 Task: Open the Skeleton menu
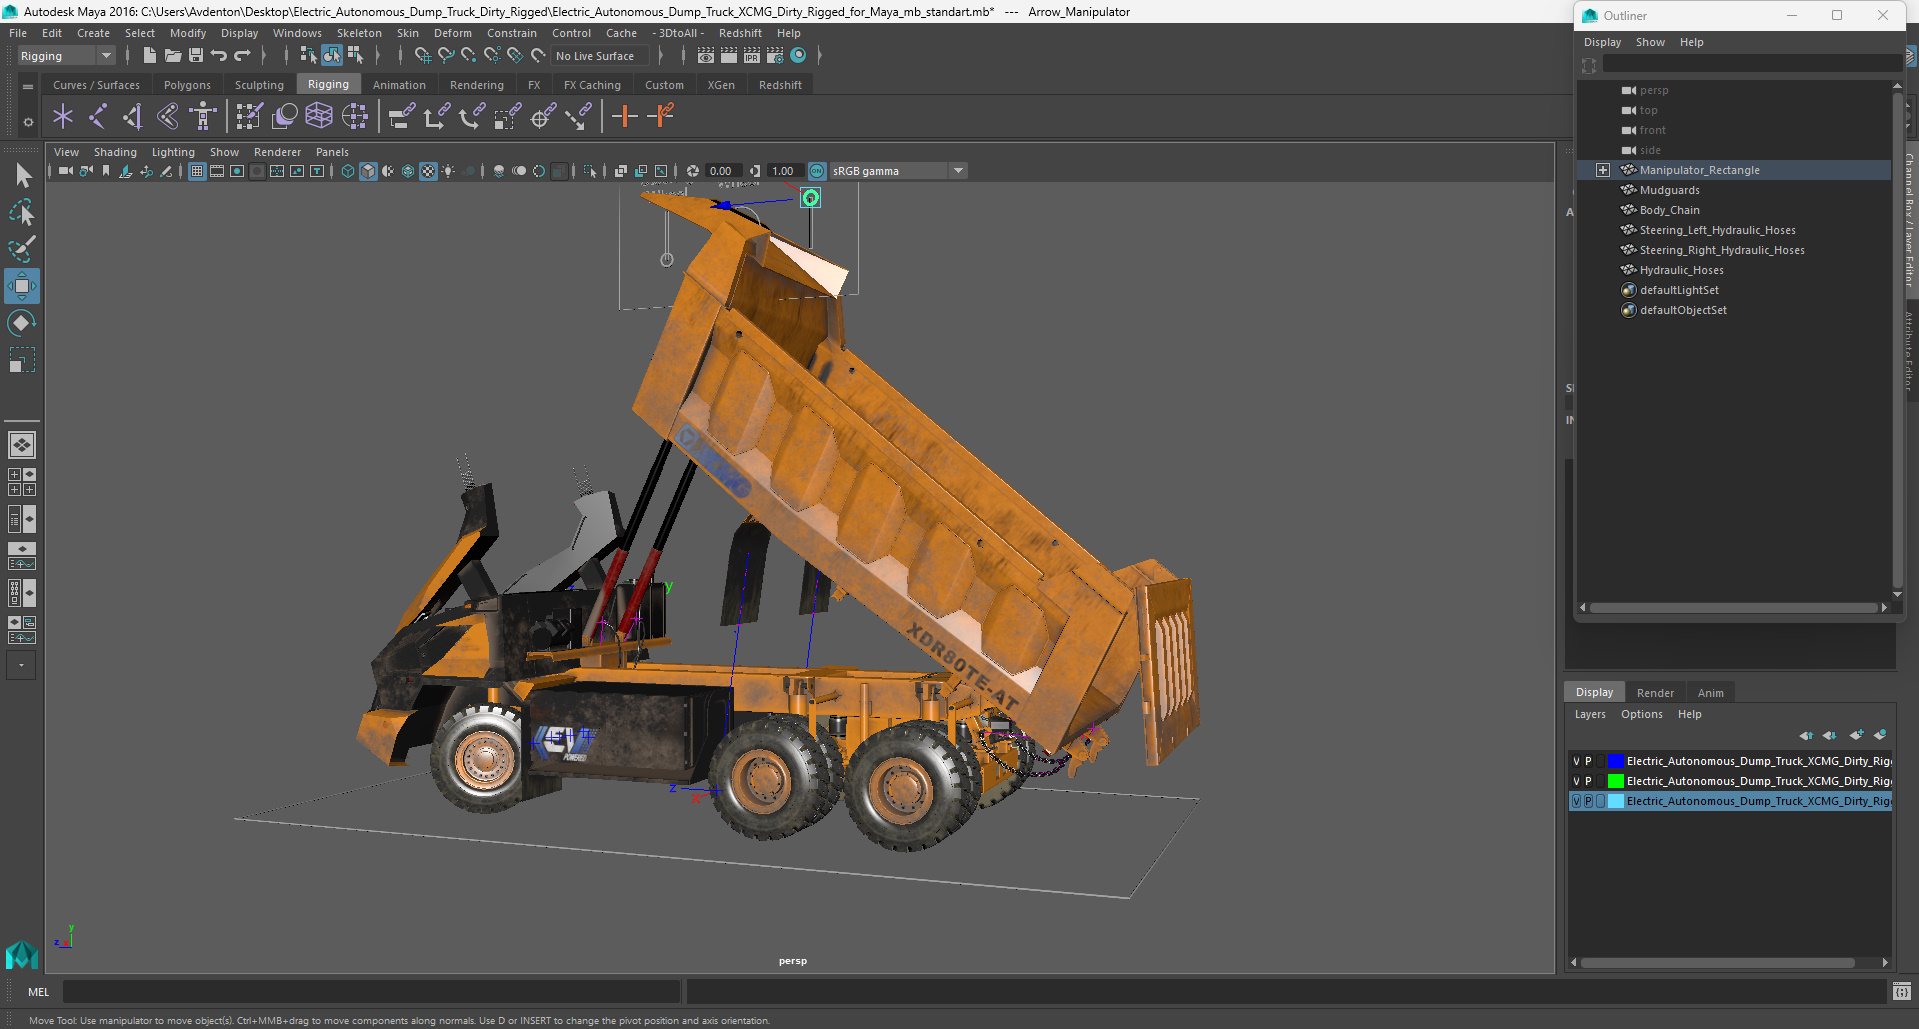[359, 33]
